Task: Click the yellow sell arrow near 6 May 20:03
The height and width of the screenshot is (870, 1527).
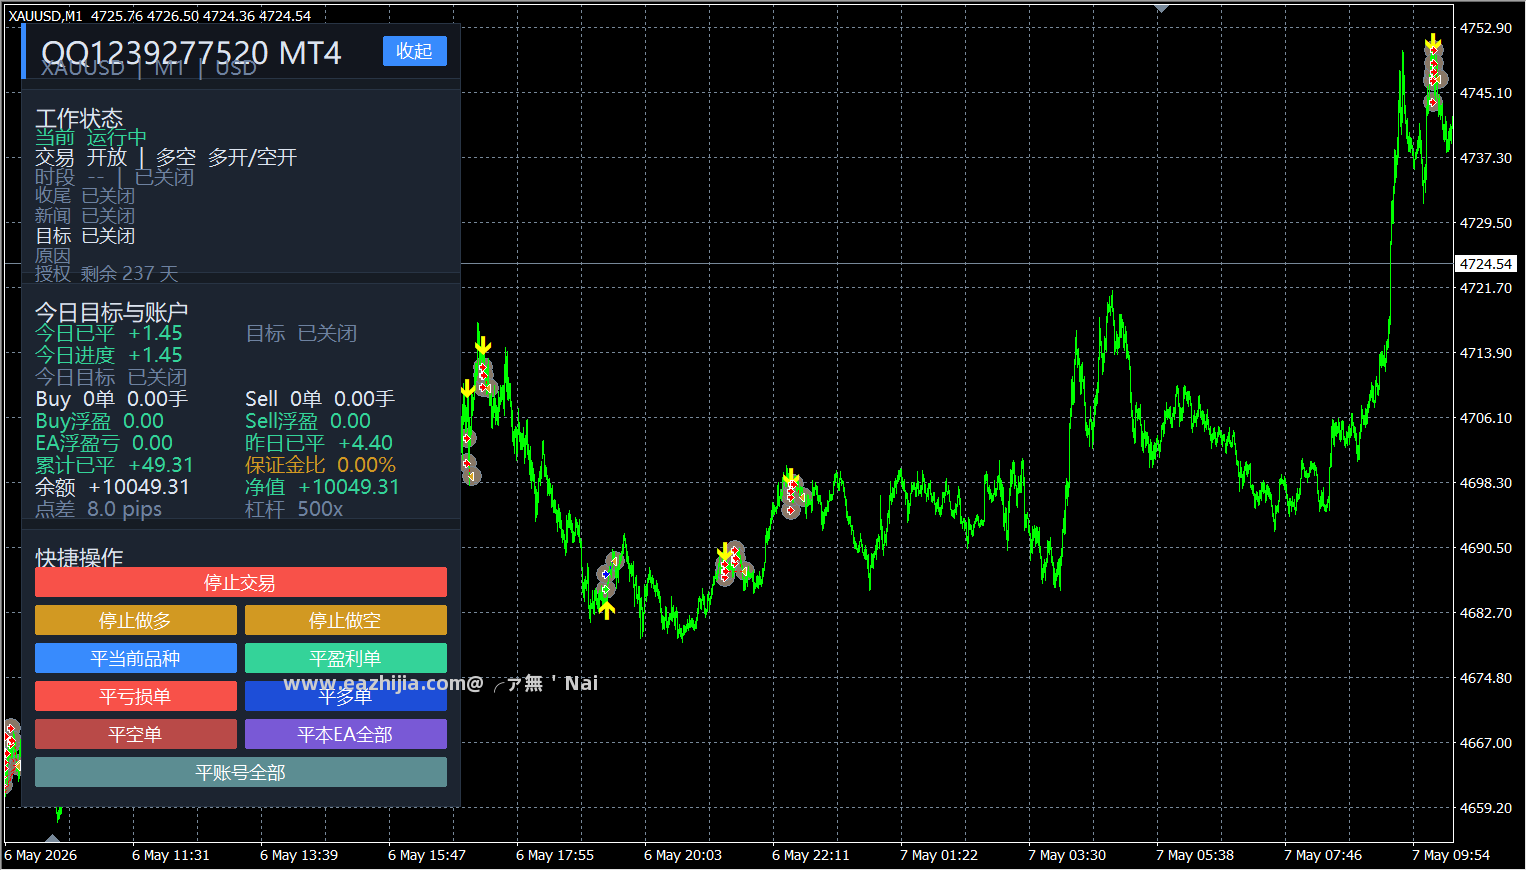Action: tap(724, 552)
